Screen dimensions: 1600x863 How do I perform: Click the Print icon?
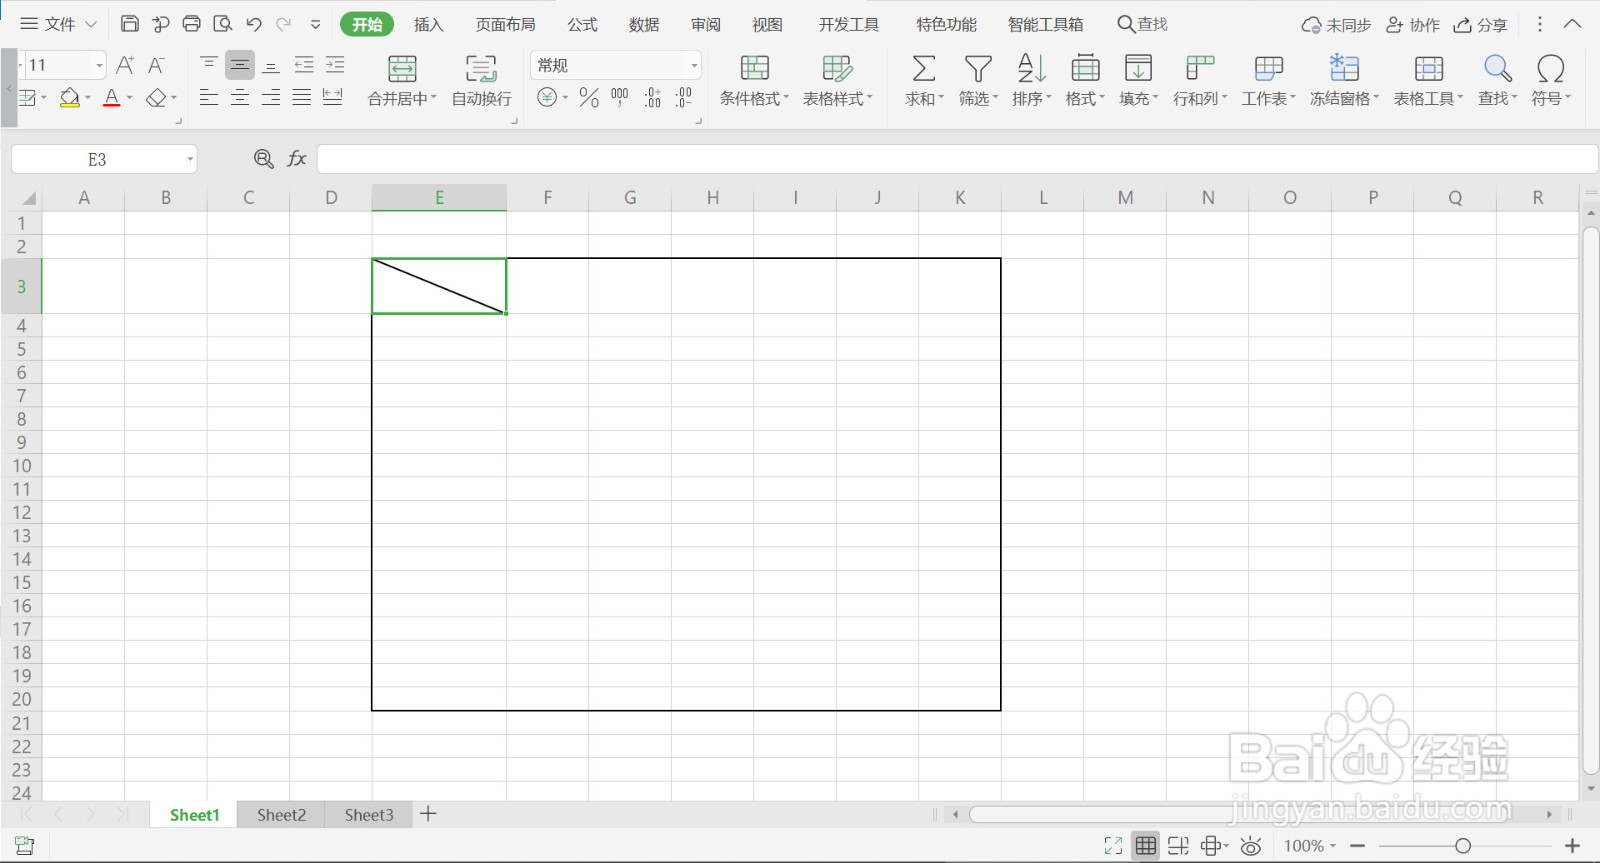tap(191, 24)
